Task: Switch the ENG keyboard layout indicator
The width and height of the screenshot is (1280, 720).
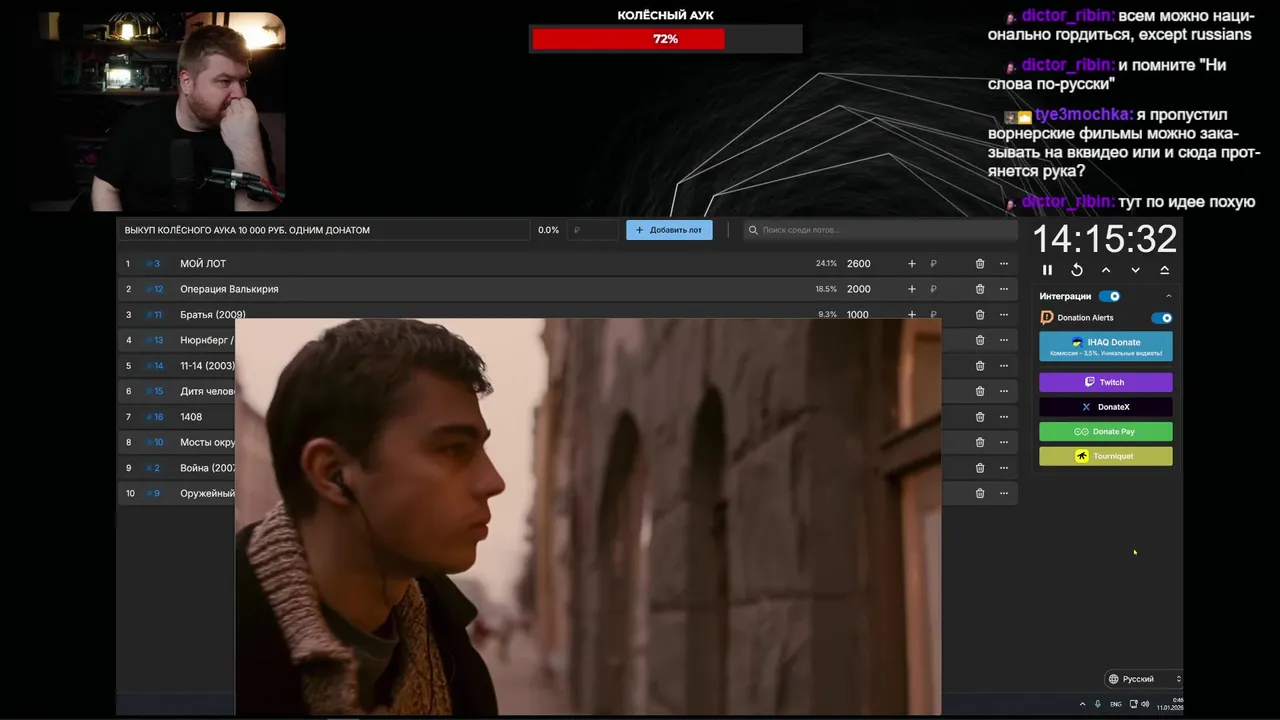Action: [x=1116, y=704]
